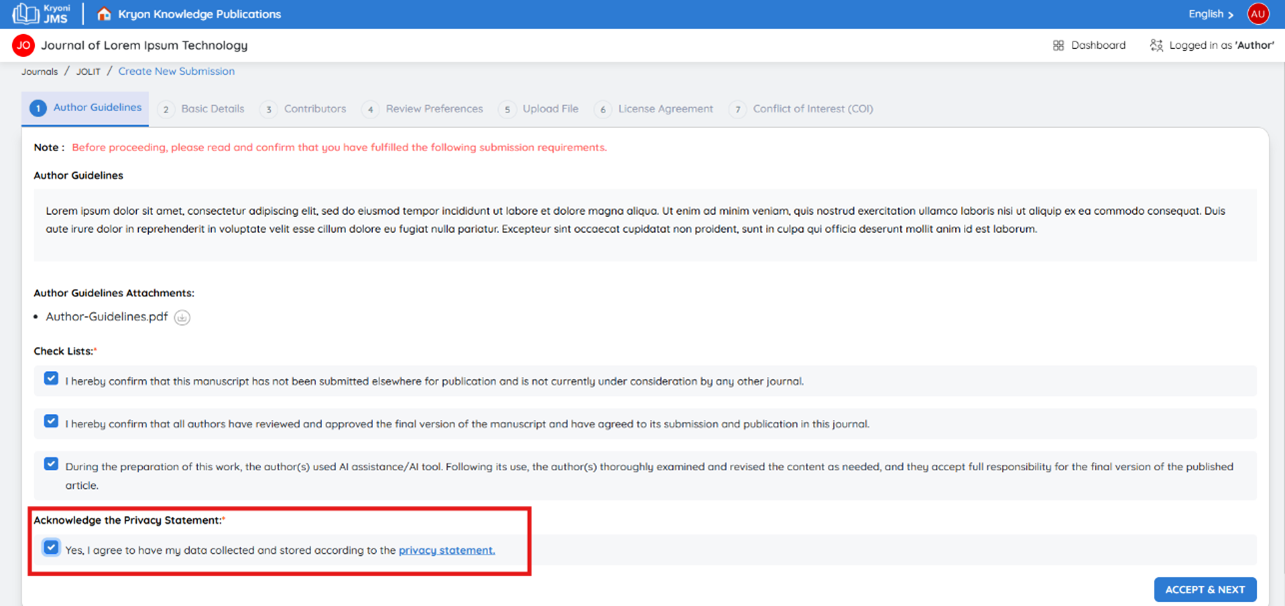Go to the Basic Details step tab

click(x=201, y=109)
